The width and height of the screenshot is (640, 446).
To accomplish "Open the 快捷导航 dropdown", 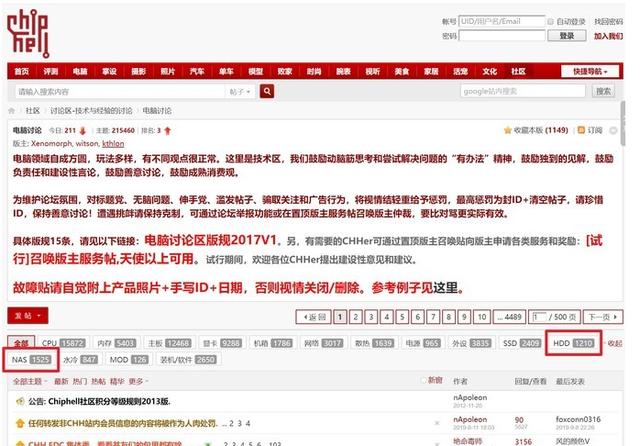I will [590, 71].
